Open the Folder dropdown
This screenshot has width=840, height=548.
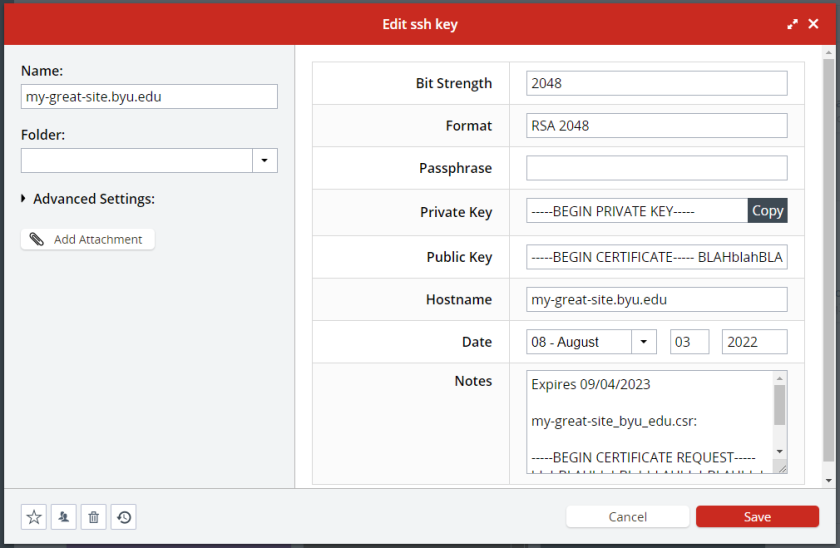point(265,160)
